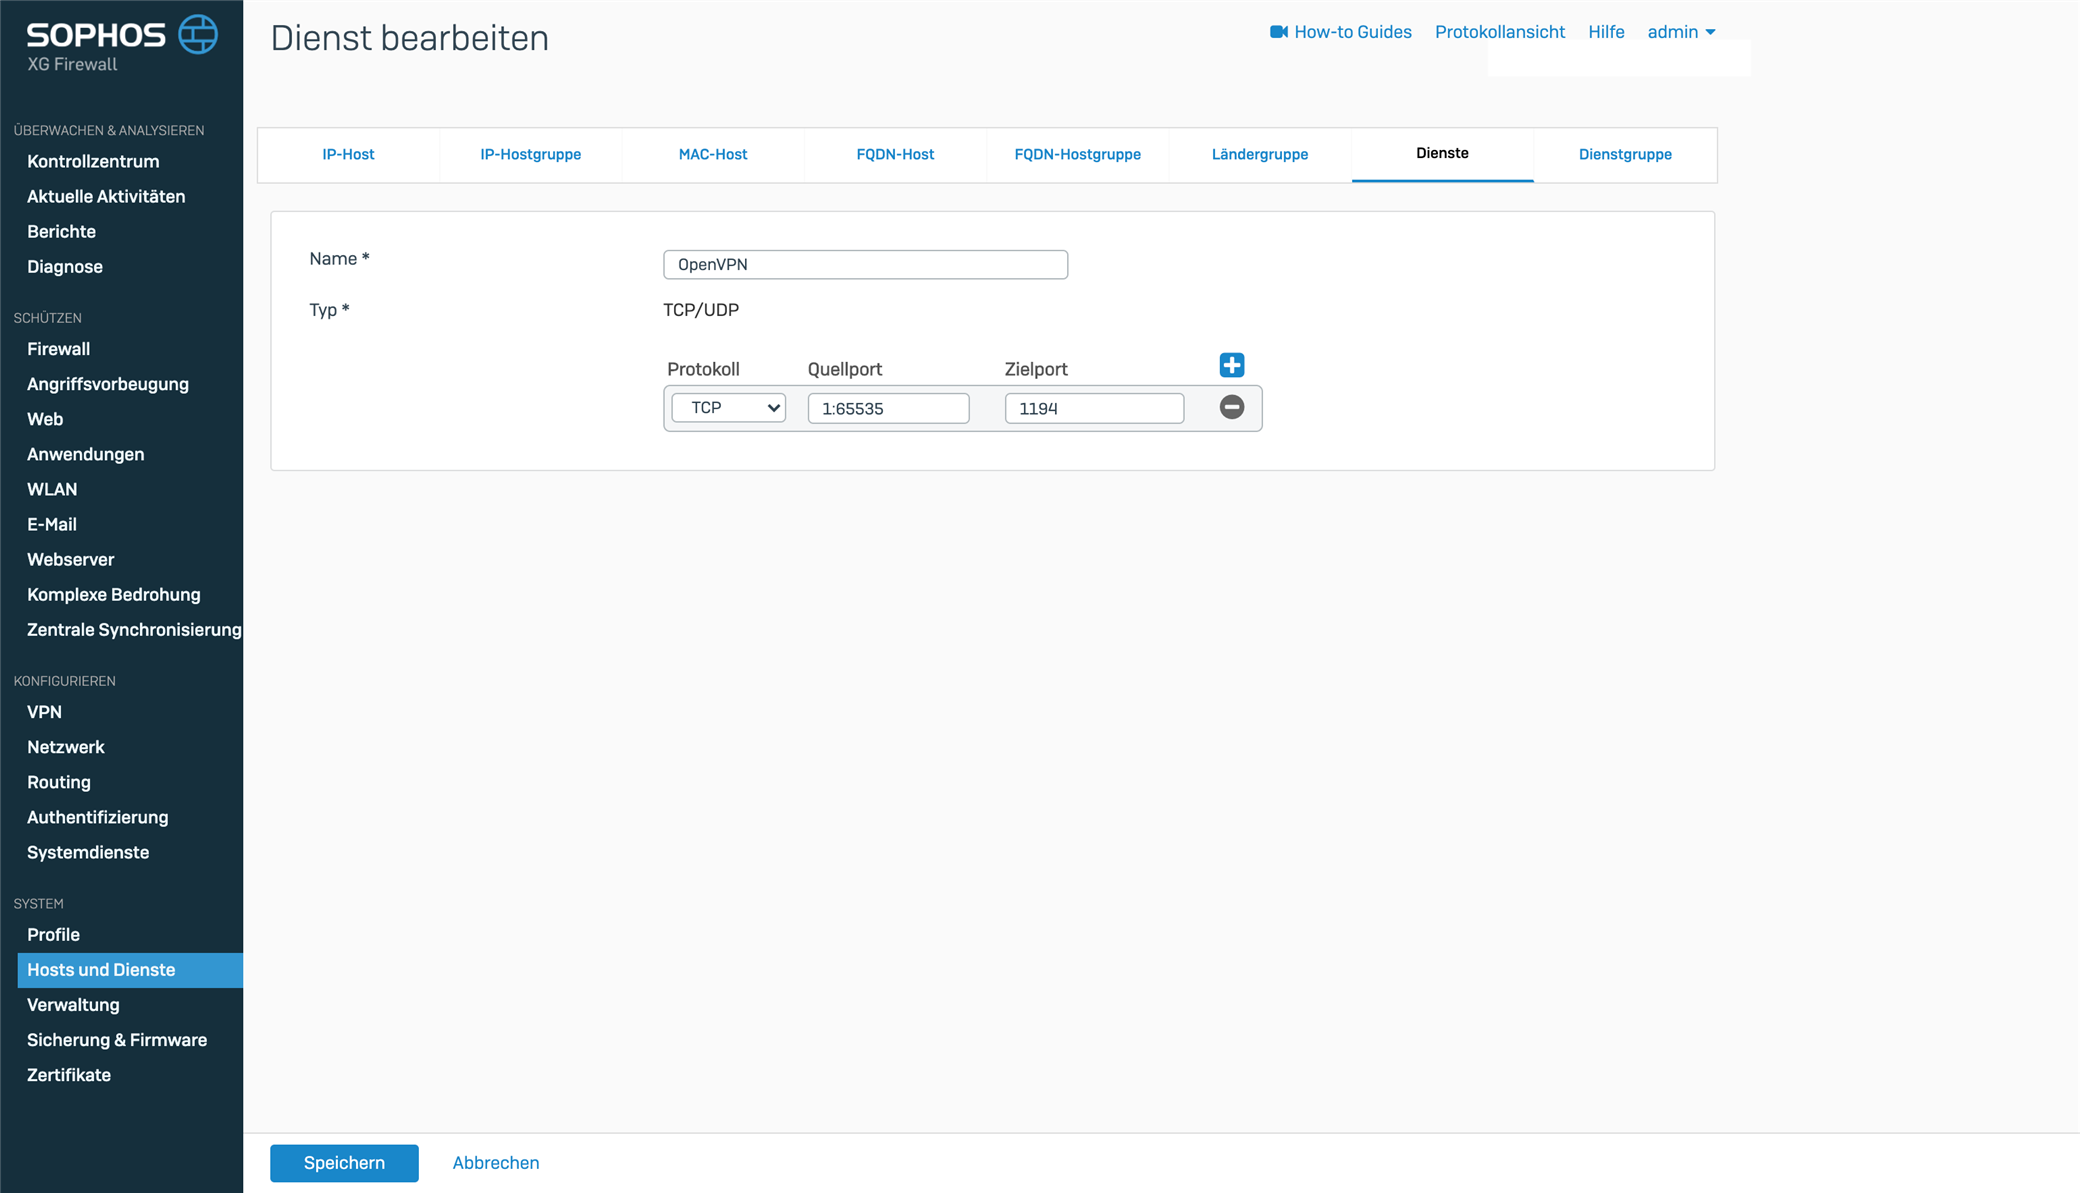Select Komplexe Bedrohung menu item
This screenshot has width=2080, height=1193.
pyautogui.click(x=114, y=594)
